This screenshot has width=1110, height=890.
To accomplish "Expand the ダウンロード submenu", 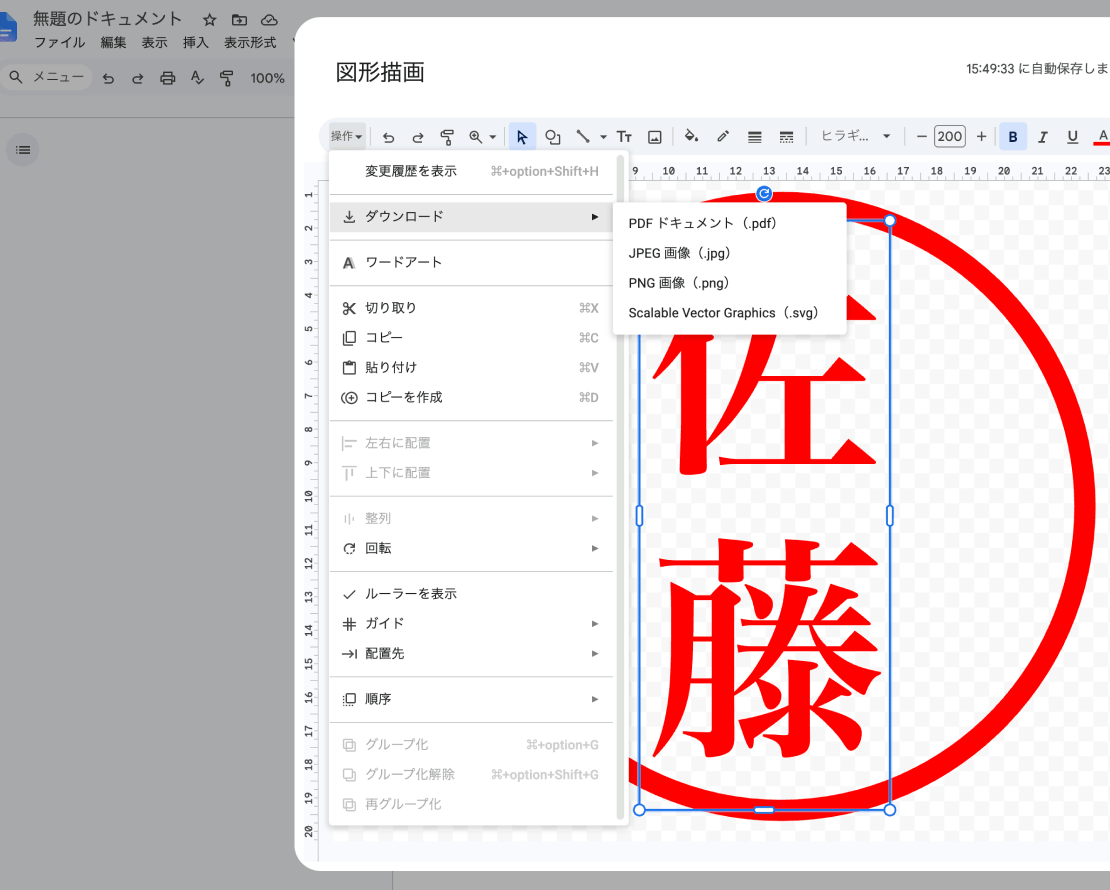I will click(x=471, y=217).
